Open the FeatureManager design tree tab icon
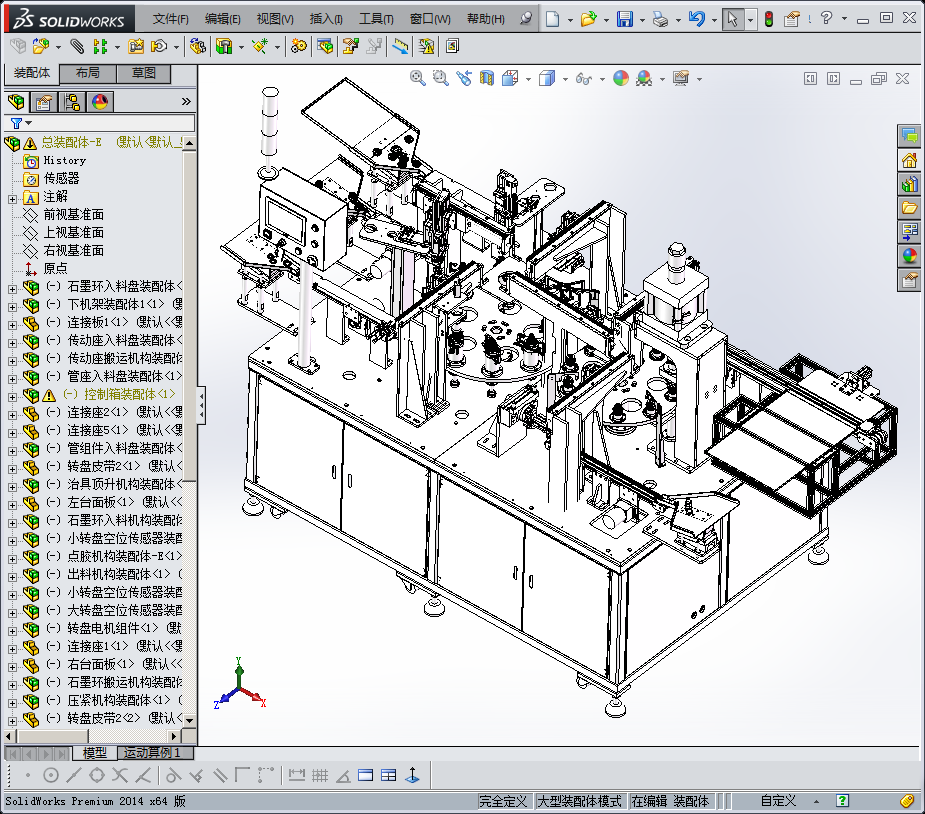 17,102
